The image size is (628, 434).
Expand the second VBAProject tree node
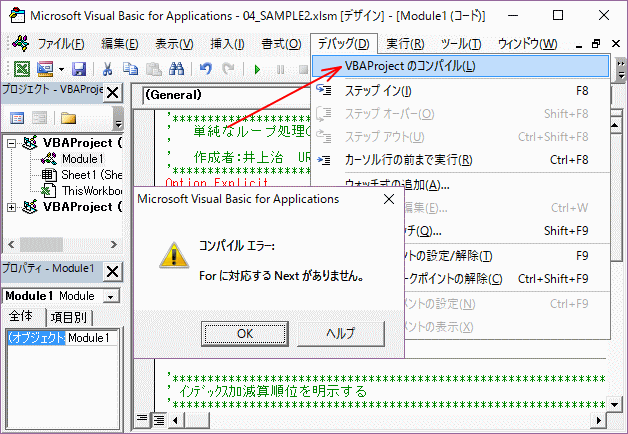(12, 207)
